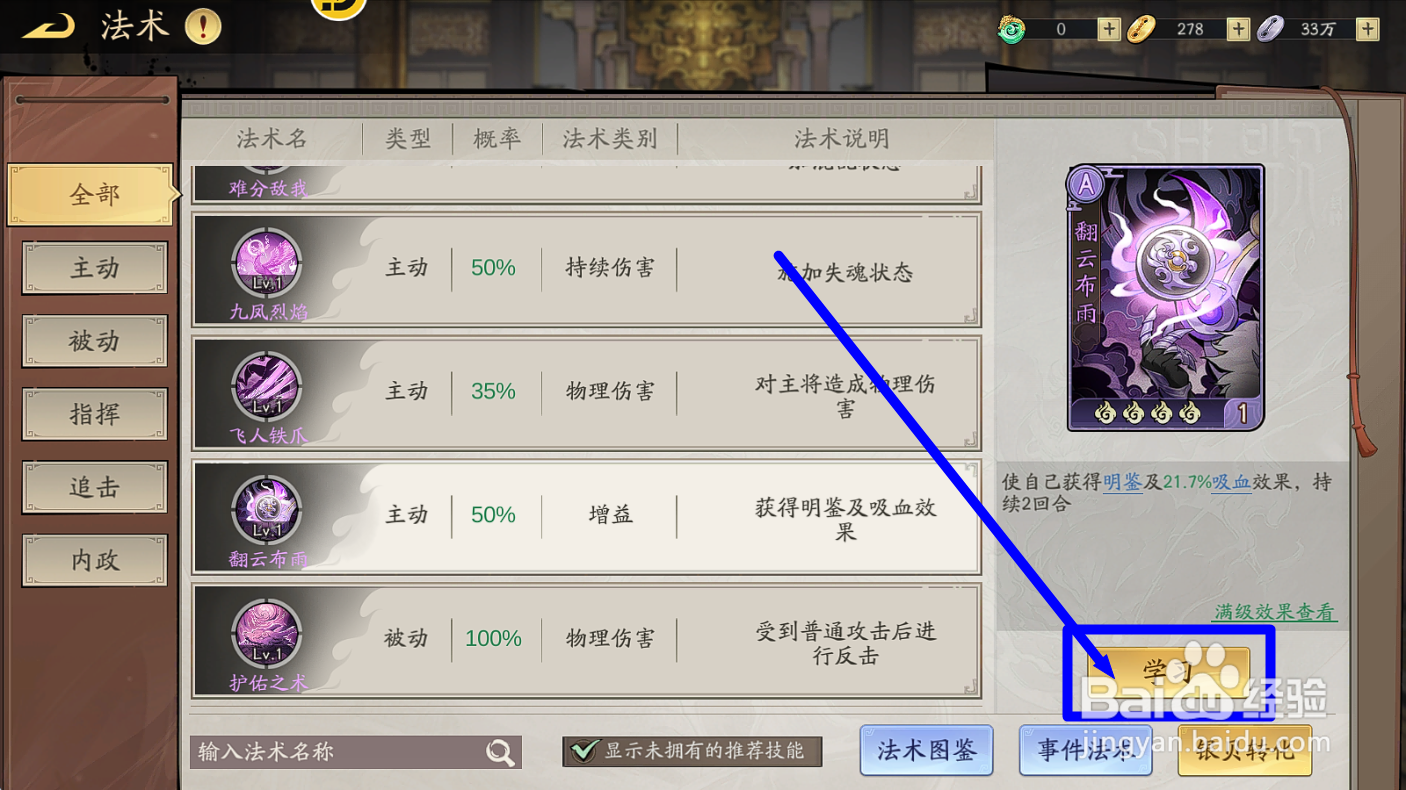The width and height of the screenshot is (1406, 790).
Task: Click the magnifier search icon
Action: (500, 752)
